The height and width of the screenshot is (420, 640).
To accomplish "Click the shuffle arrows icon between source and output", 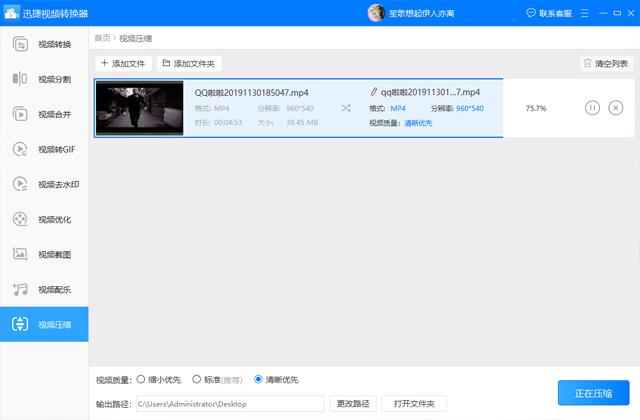I will [346, 108].
